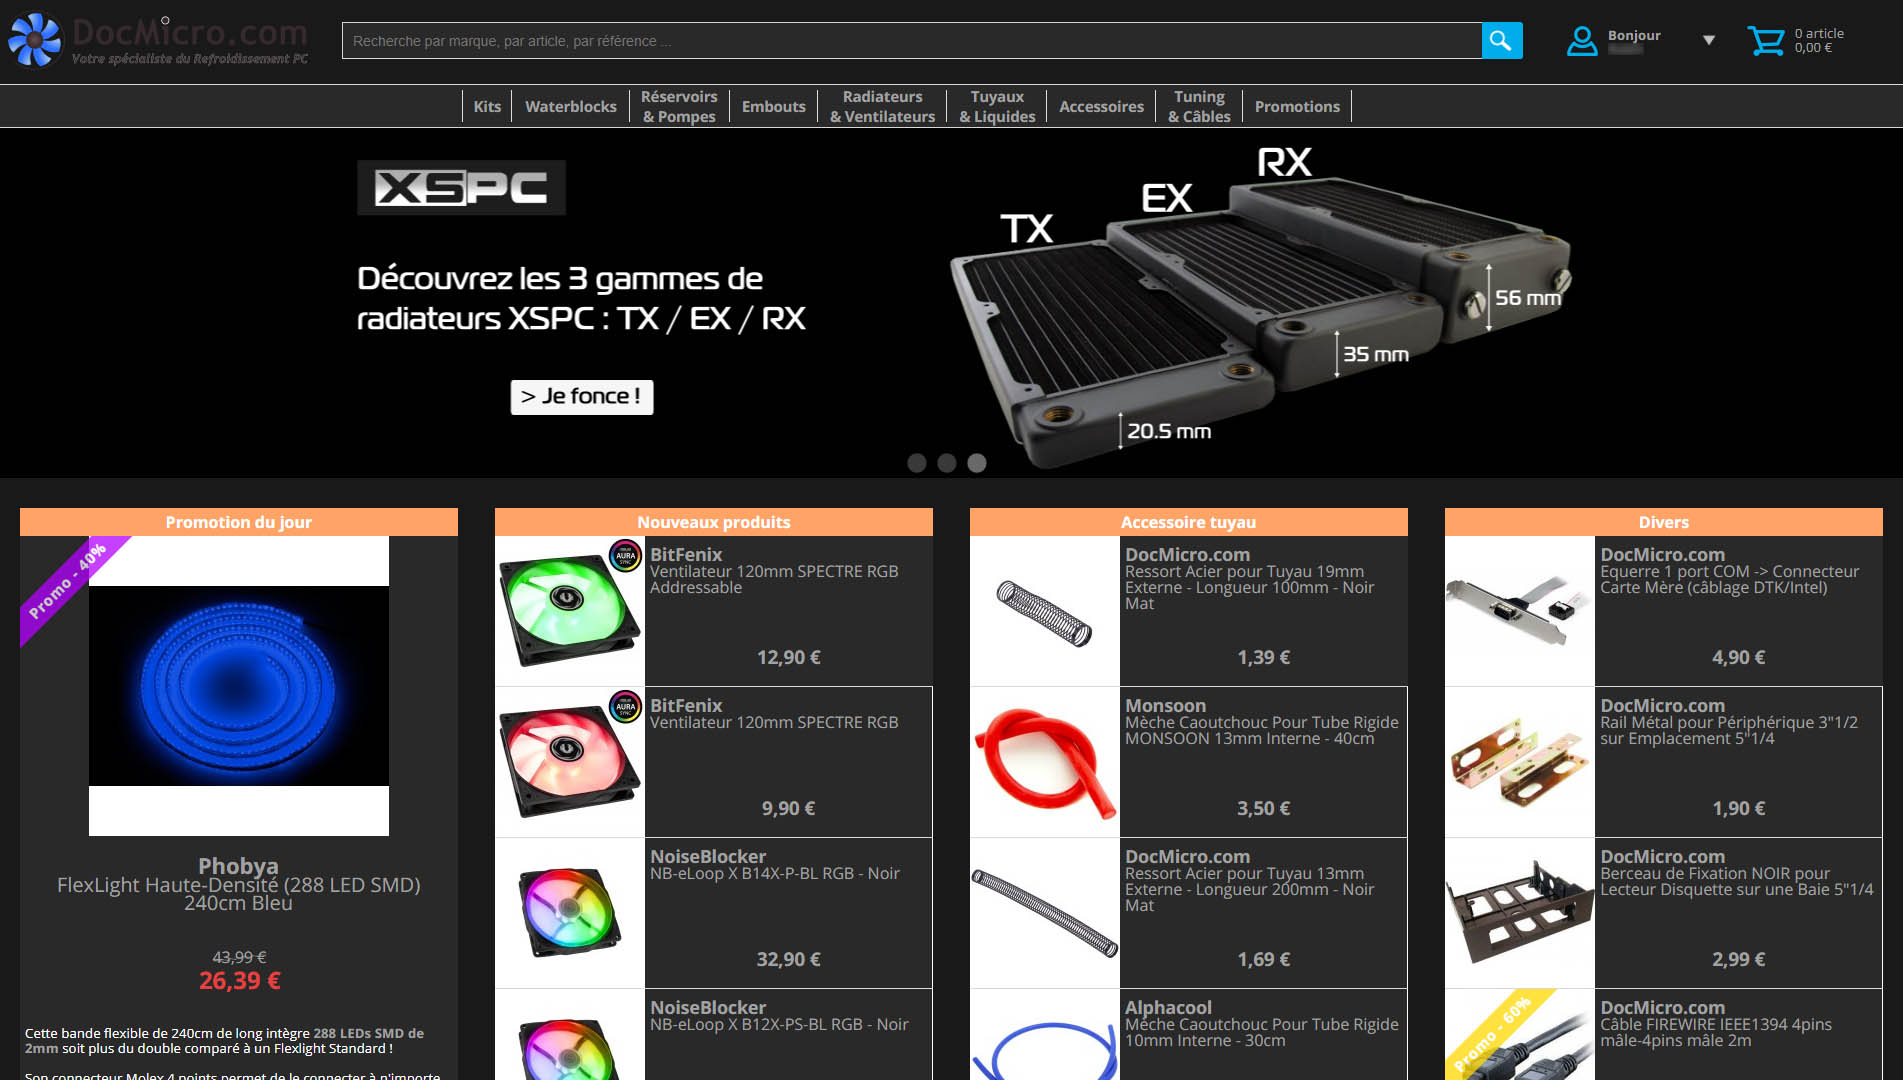Click the '0 article' cart summary text
1903x1080 pixels.
pos(1819,34)
